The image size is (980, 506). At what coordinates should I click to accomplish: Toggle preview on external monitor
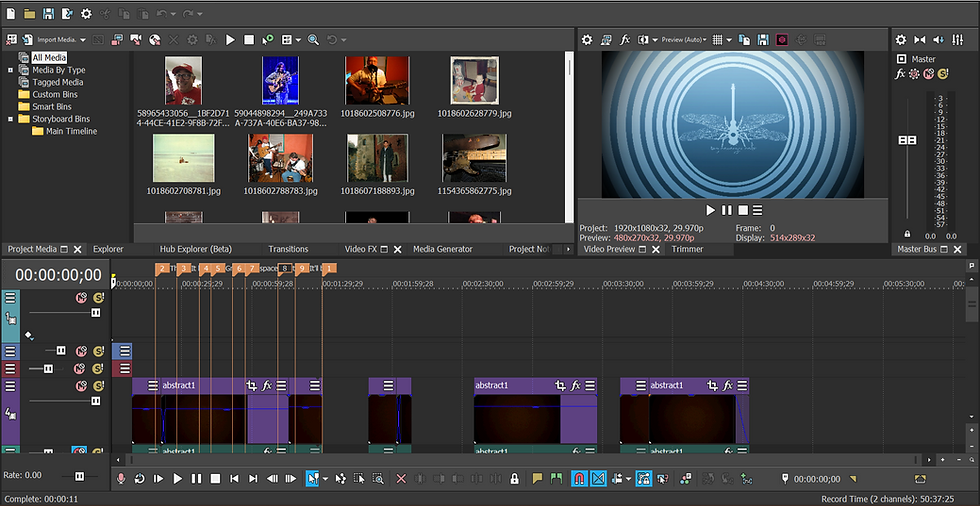pos(606,40)
